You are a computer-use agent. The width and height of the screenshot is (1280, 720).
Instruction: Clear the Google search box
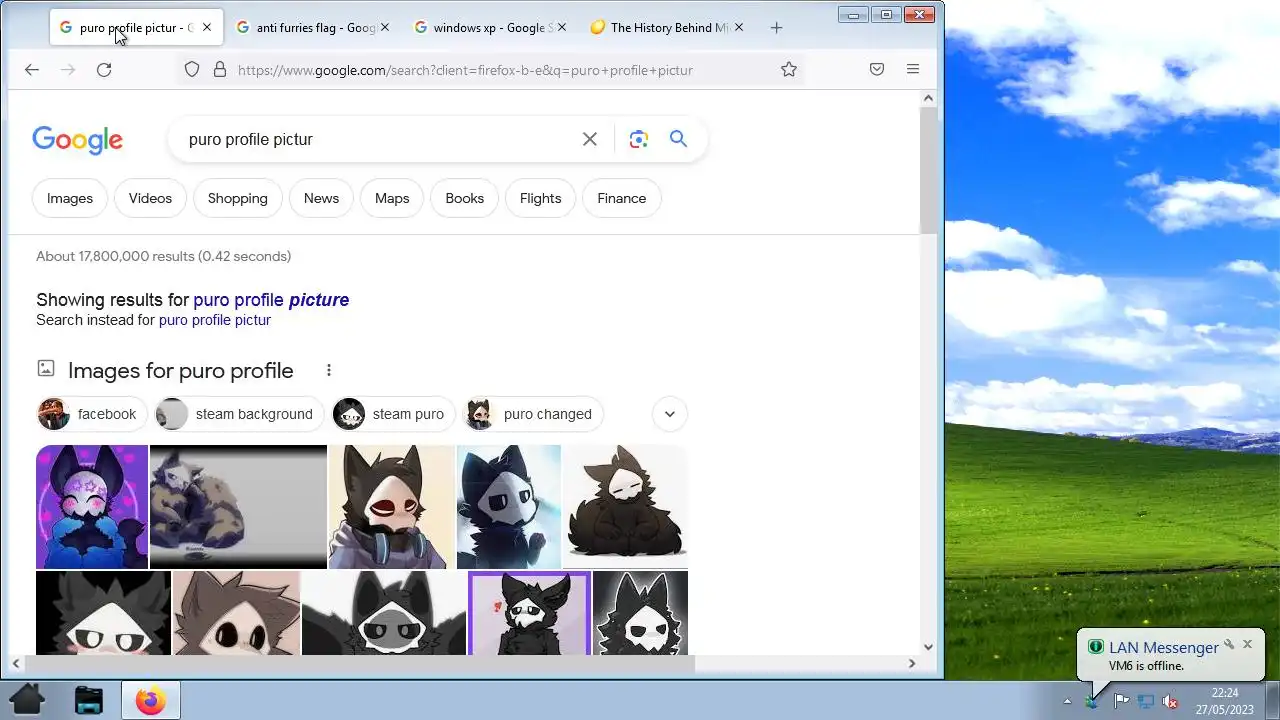click(x=590, y=139)
